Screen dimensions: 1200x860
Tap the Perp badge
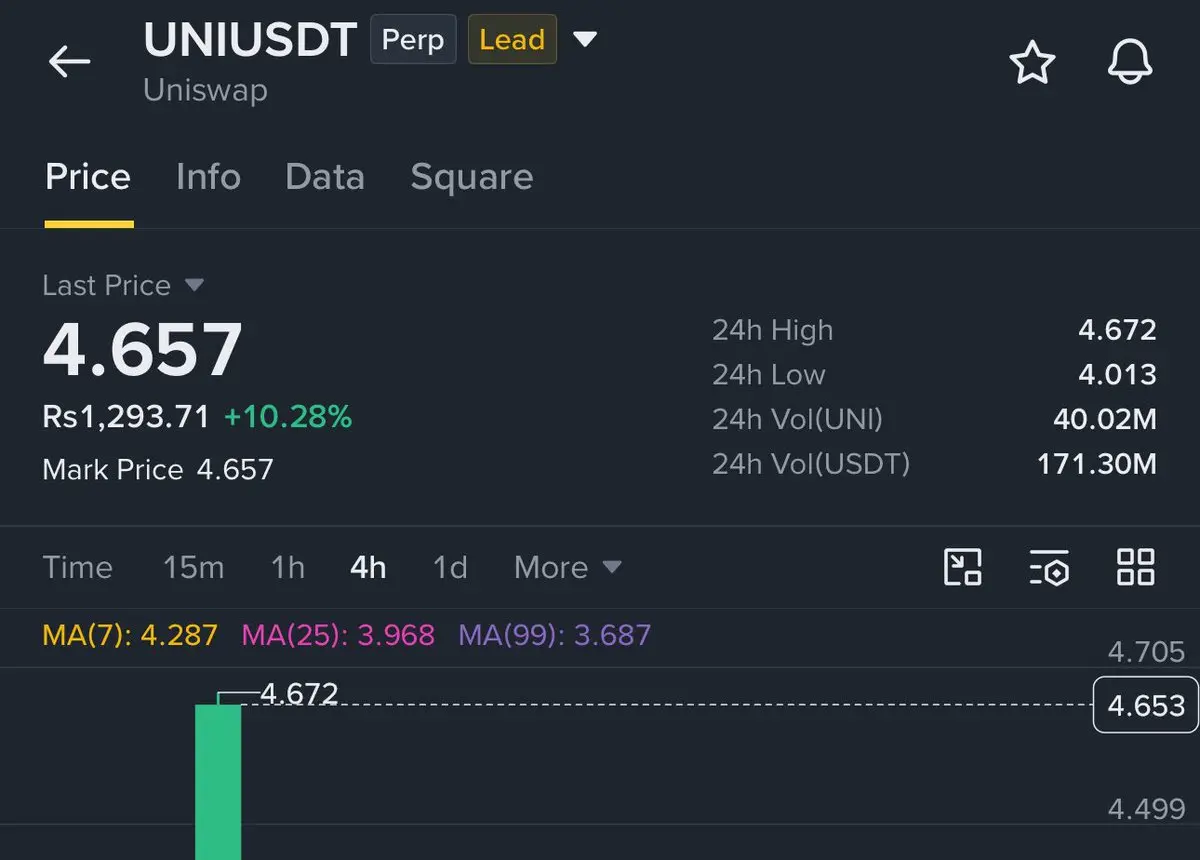coord(413,40)
